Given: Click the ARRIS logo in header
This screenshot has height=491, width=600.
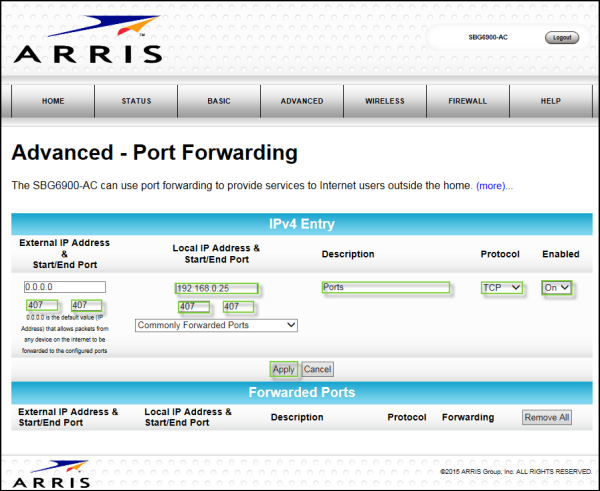Looking at the screenshot, I should 86,41.
